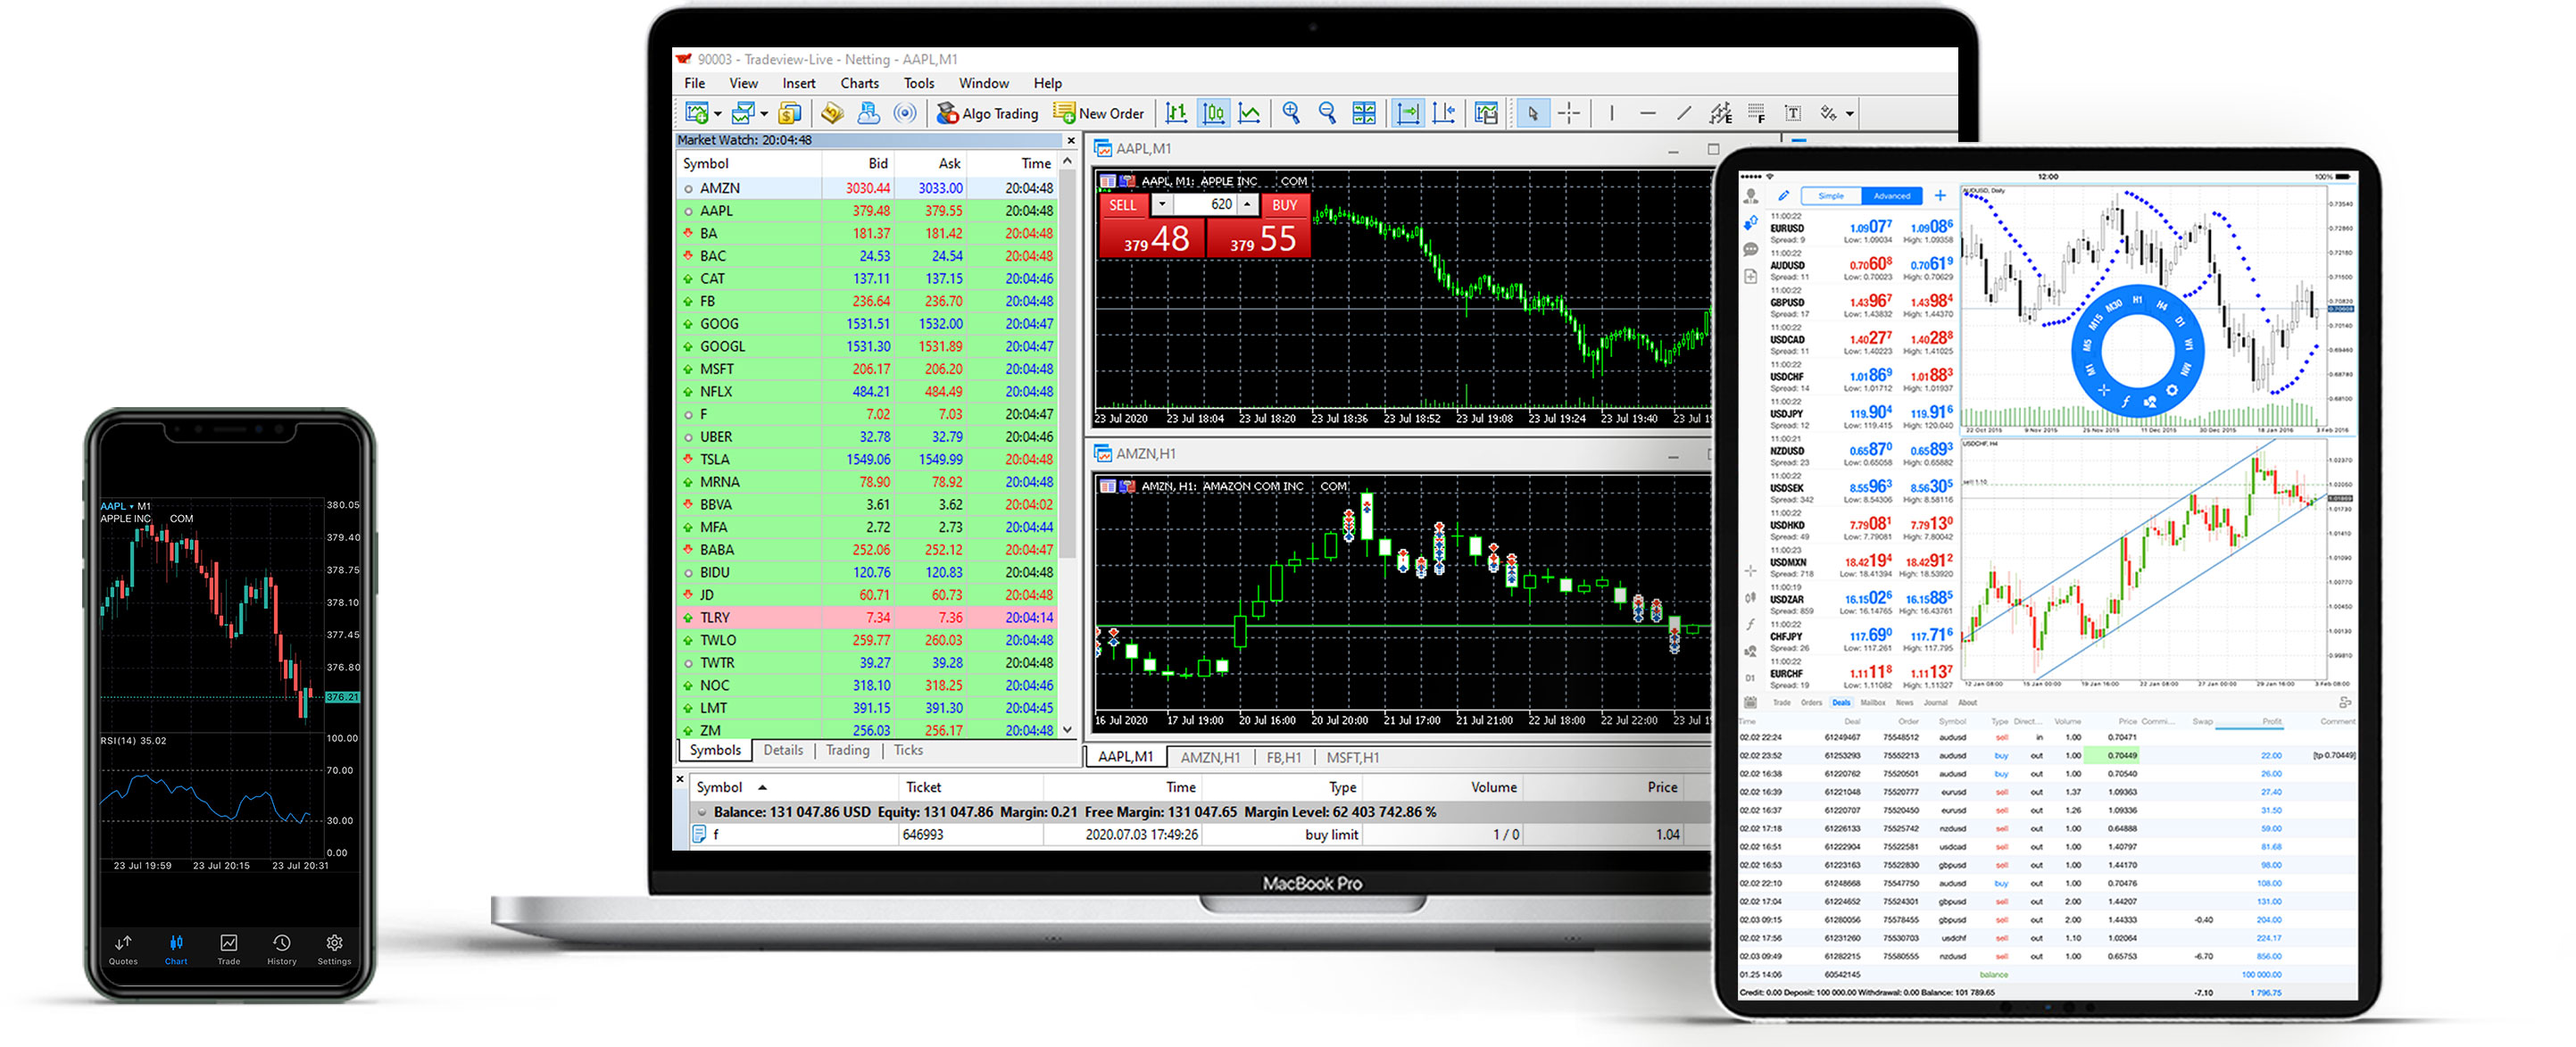Tap the gear icon in radial menu
This screenshot has height=1047, width=2576.
tap(2171, 390)
